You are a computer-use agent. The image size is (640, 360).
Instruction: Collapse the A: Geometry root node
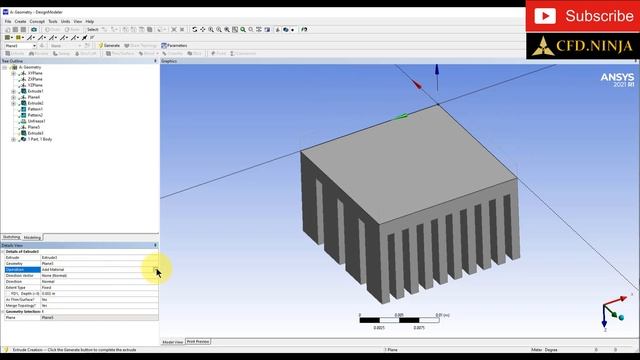click(5, 67)
